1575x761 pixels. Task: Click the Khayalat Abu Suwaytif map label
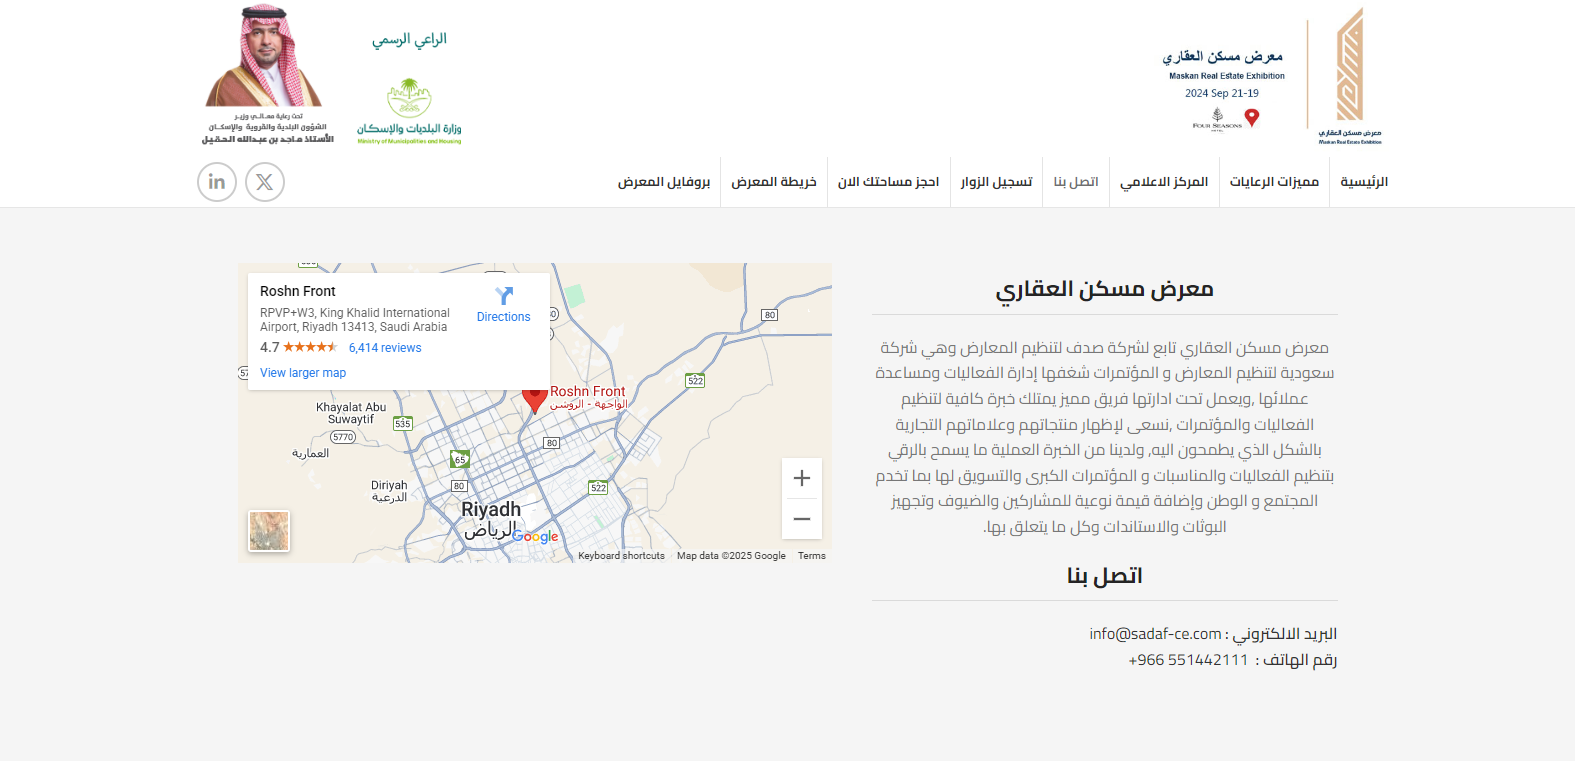(351, 413)
